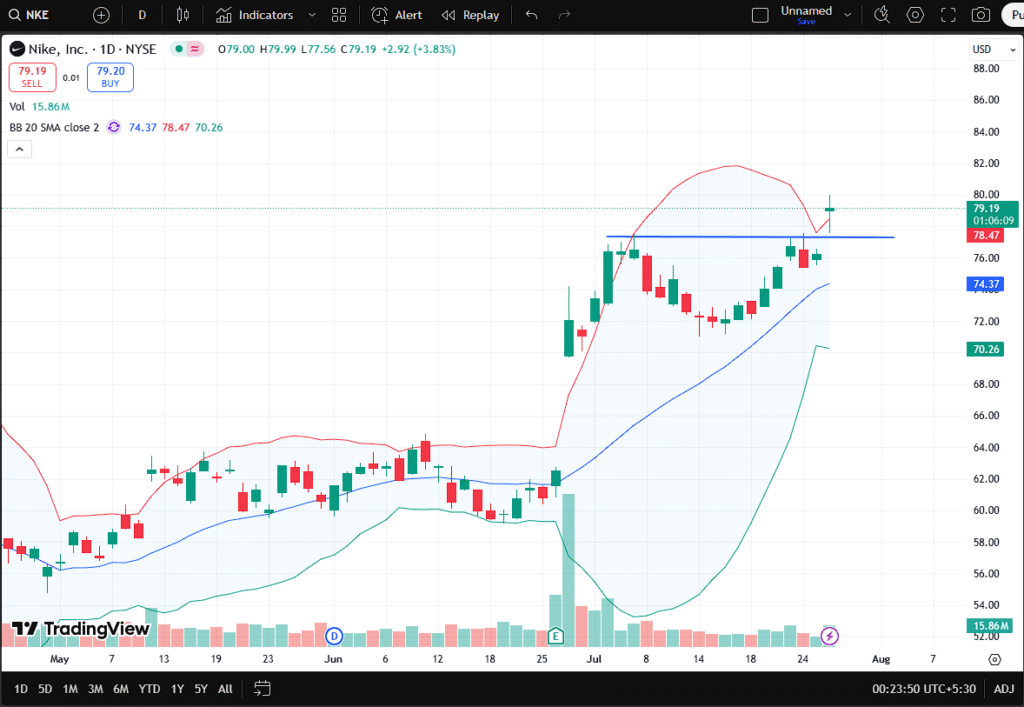This screenshot has height=707, width=1024.
Task: Open the quick search icon
Action: pos(882,15)
